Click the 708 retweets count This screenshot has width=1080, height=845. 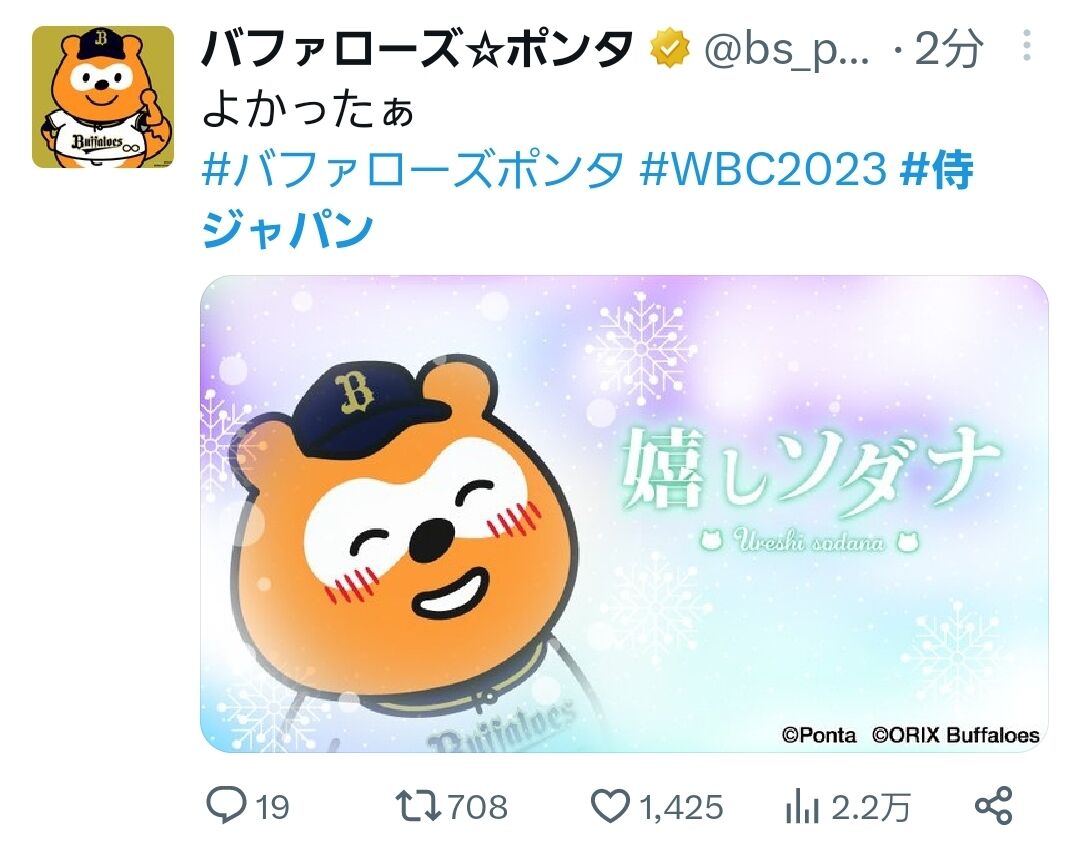click(x=477, y=806)
